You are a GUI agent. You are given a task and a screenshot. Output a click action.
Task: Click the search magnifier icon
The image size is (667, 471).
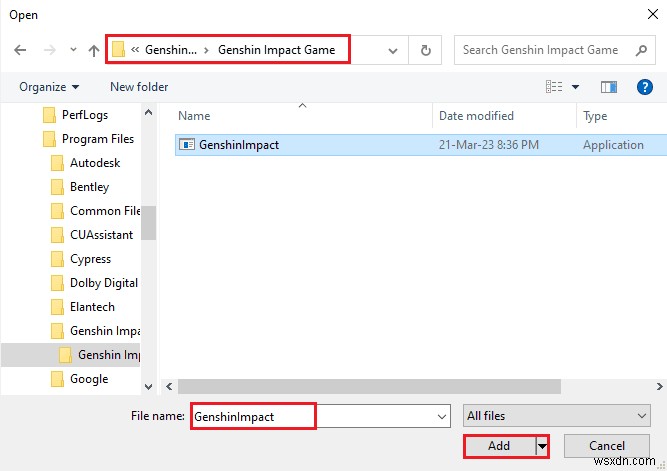tap(641, 50)
